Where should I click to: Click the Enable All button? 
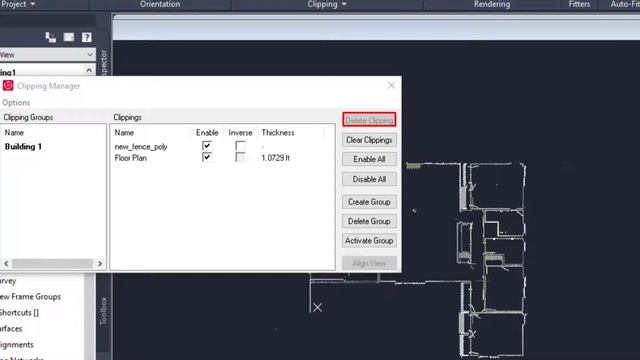(x=369, y=159)
